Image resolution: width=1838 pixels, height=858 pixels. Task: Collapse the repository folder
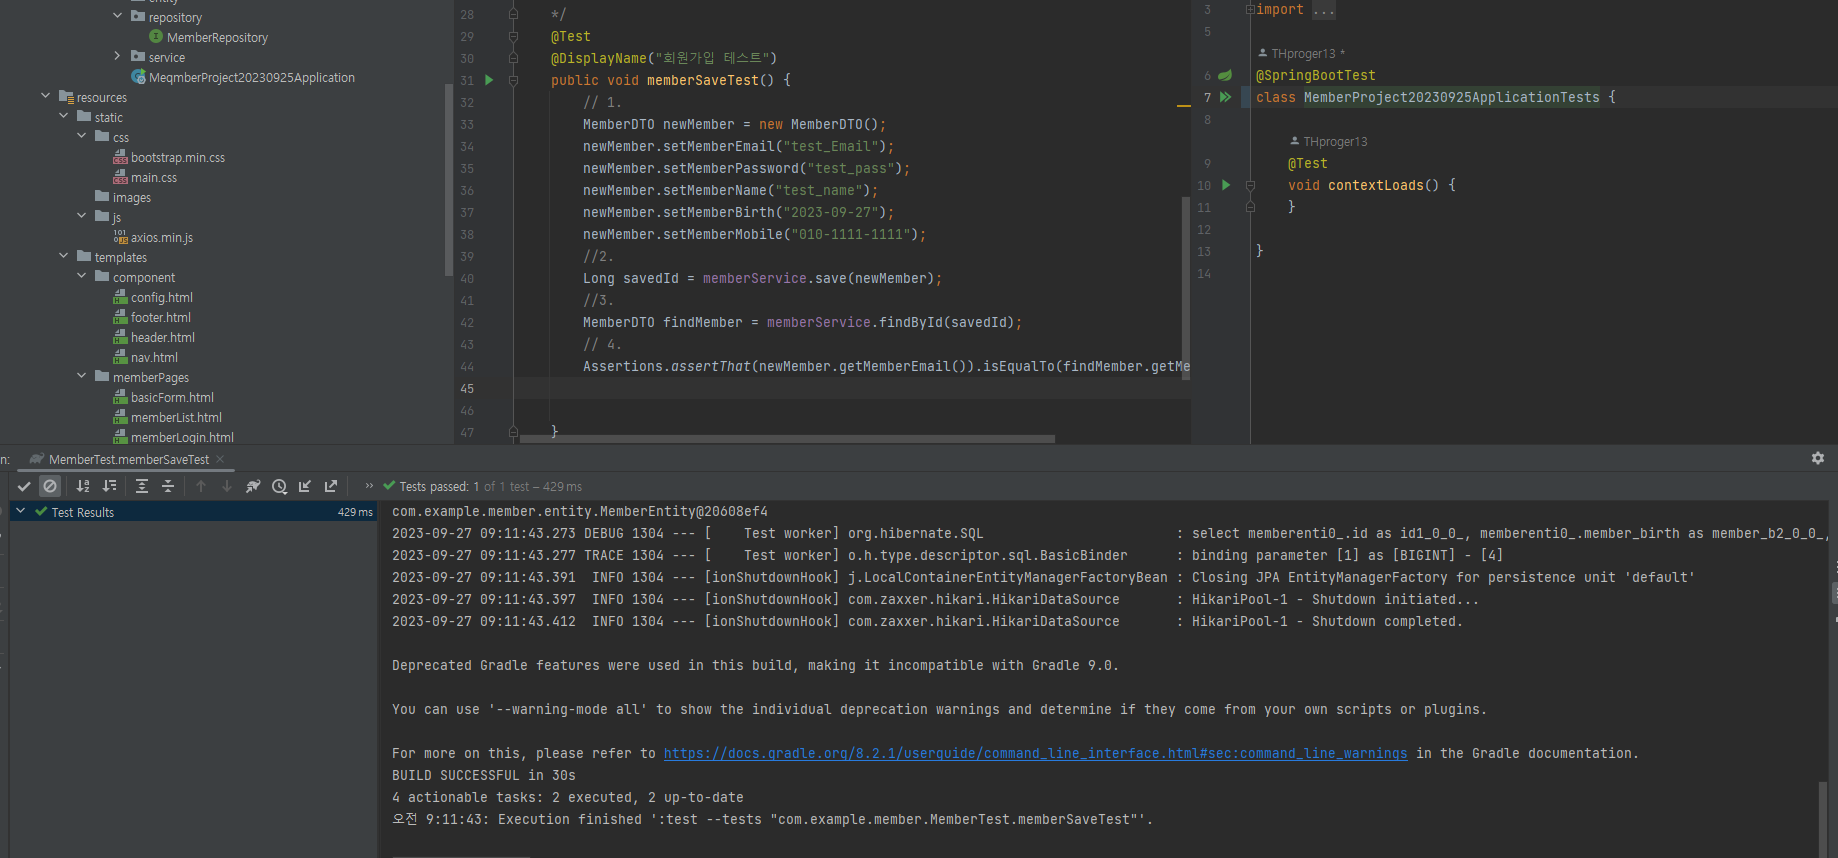coord(117,16)
